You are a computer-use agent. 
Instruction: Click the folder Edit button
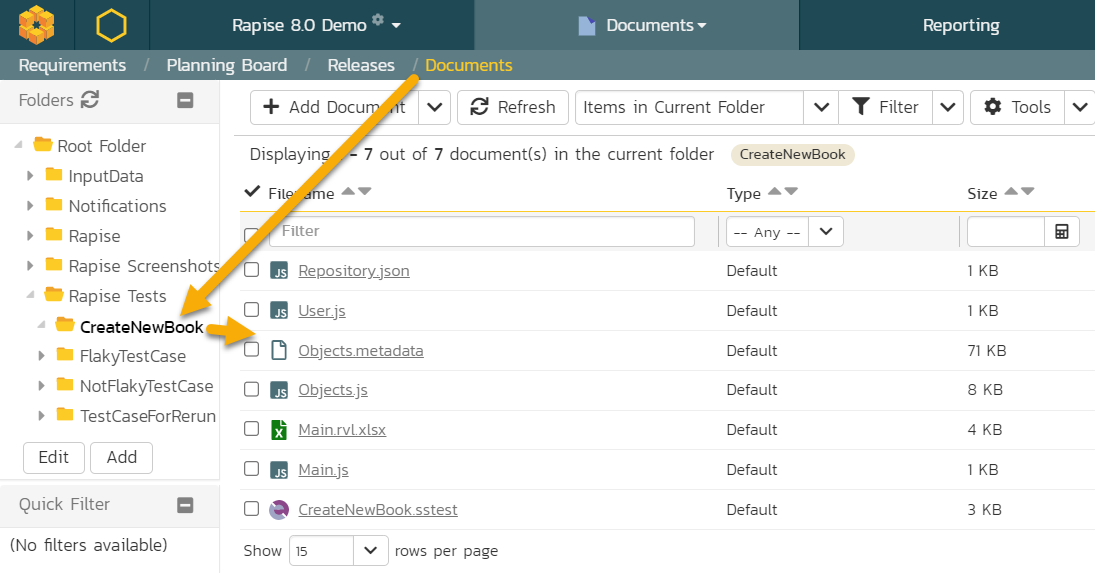(x=54, y=458)
